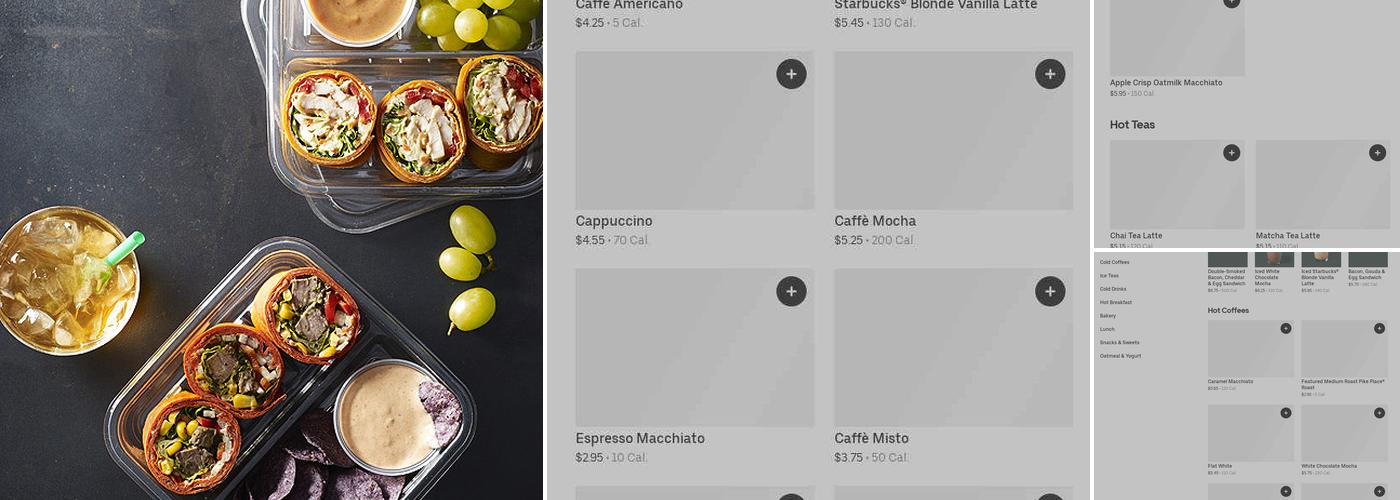1400x500 pixels.
Task: Open Oatmeal & Yogurt category
Action: tap(1120, 356)
